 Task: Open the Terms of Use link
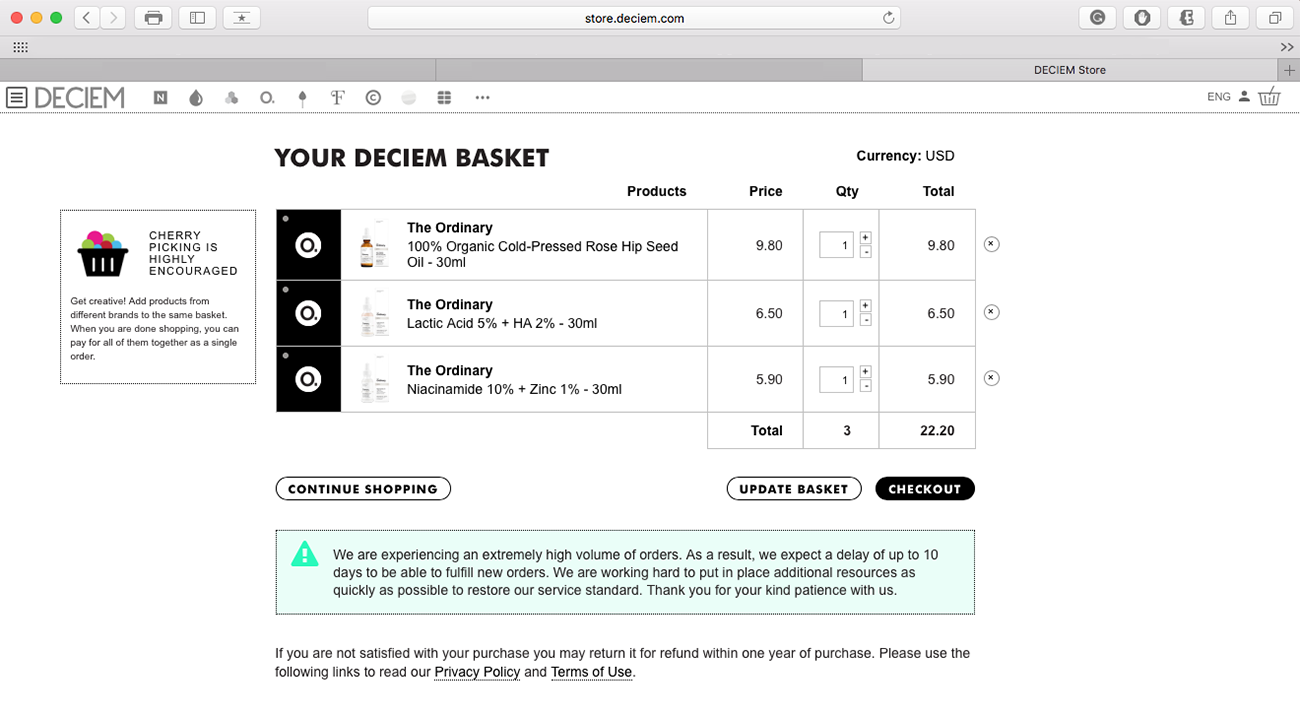click(x=591, y=672)
